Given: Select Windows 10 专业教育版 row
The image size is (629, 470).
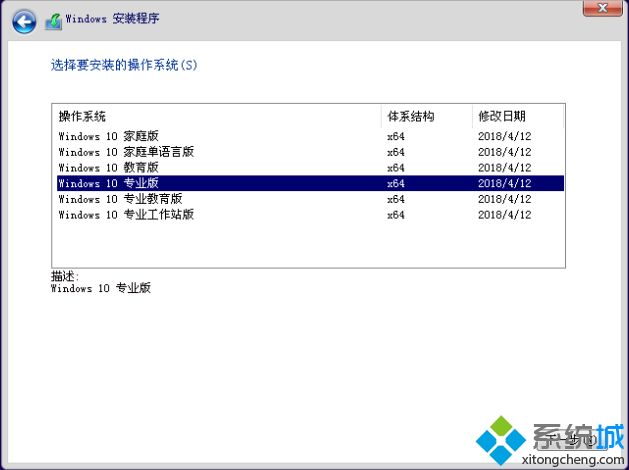Looking at the screenshot, I should [x=310, y=199].
